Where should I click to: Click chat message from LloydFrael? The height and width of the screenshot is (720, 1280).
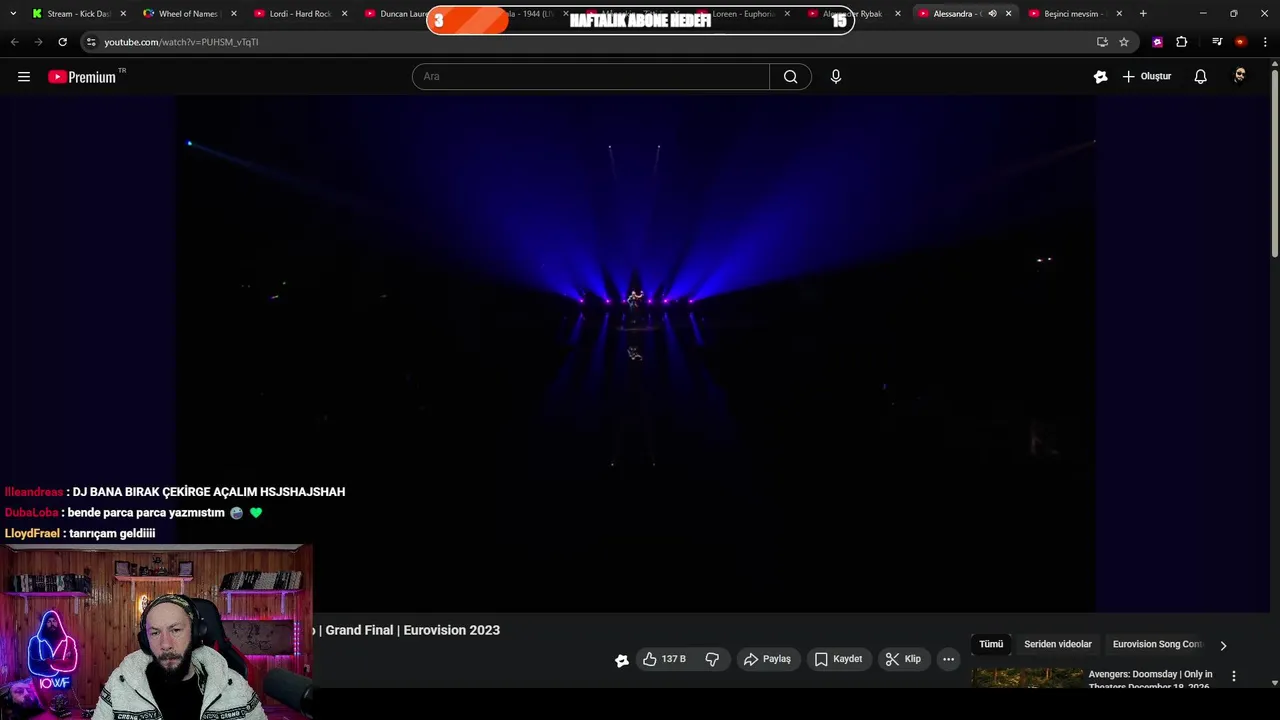80,534
